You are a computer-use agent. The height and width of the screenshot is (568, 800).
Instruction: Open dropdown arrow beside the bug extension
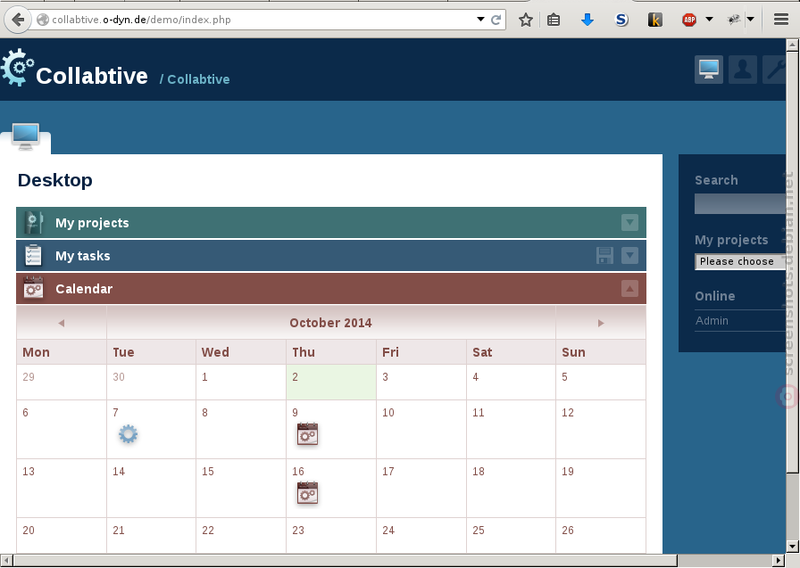tap(751, 19)
